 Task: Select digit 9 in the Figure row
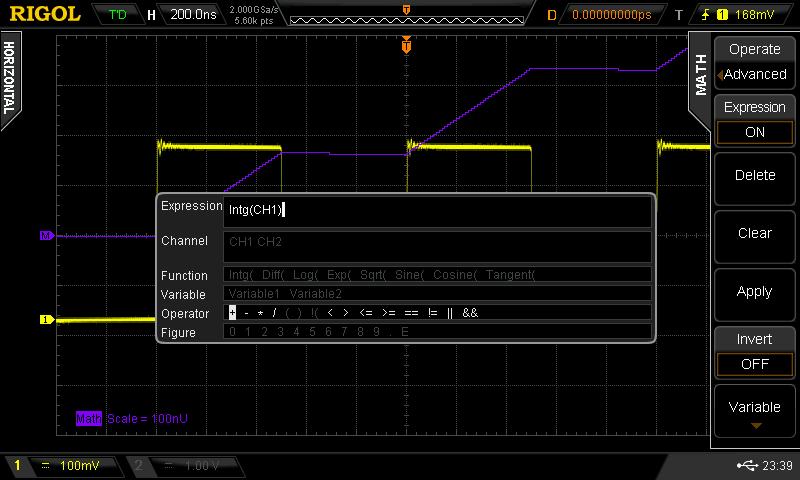(x=376, y=332)
